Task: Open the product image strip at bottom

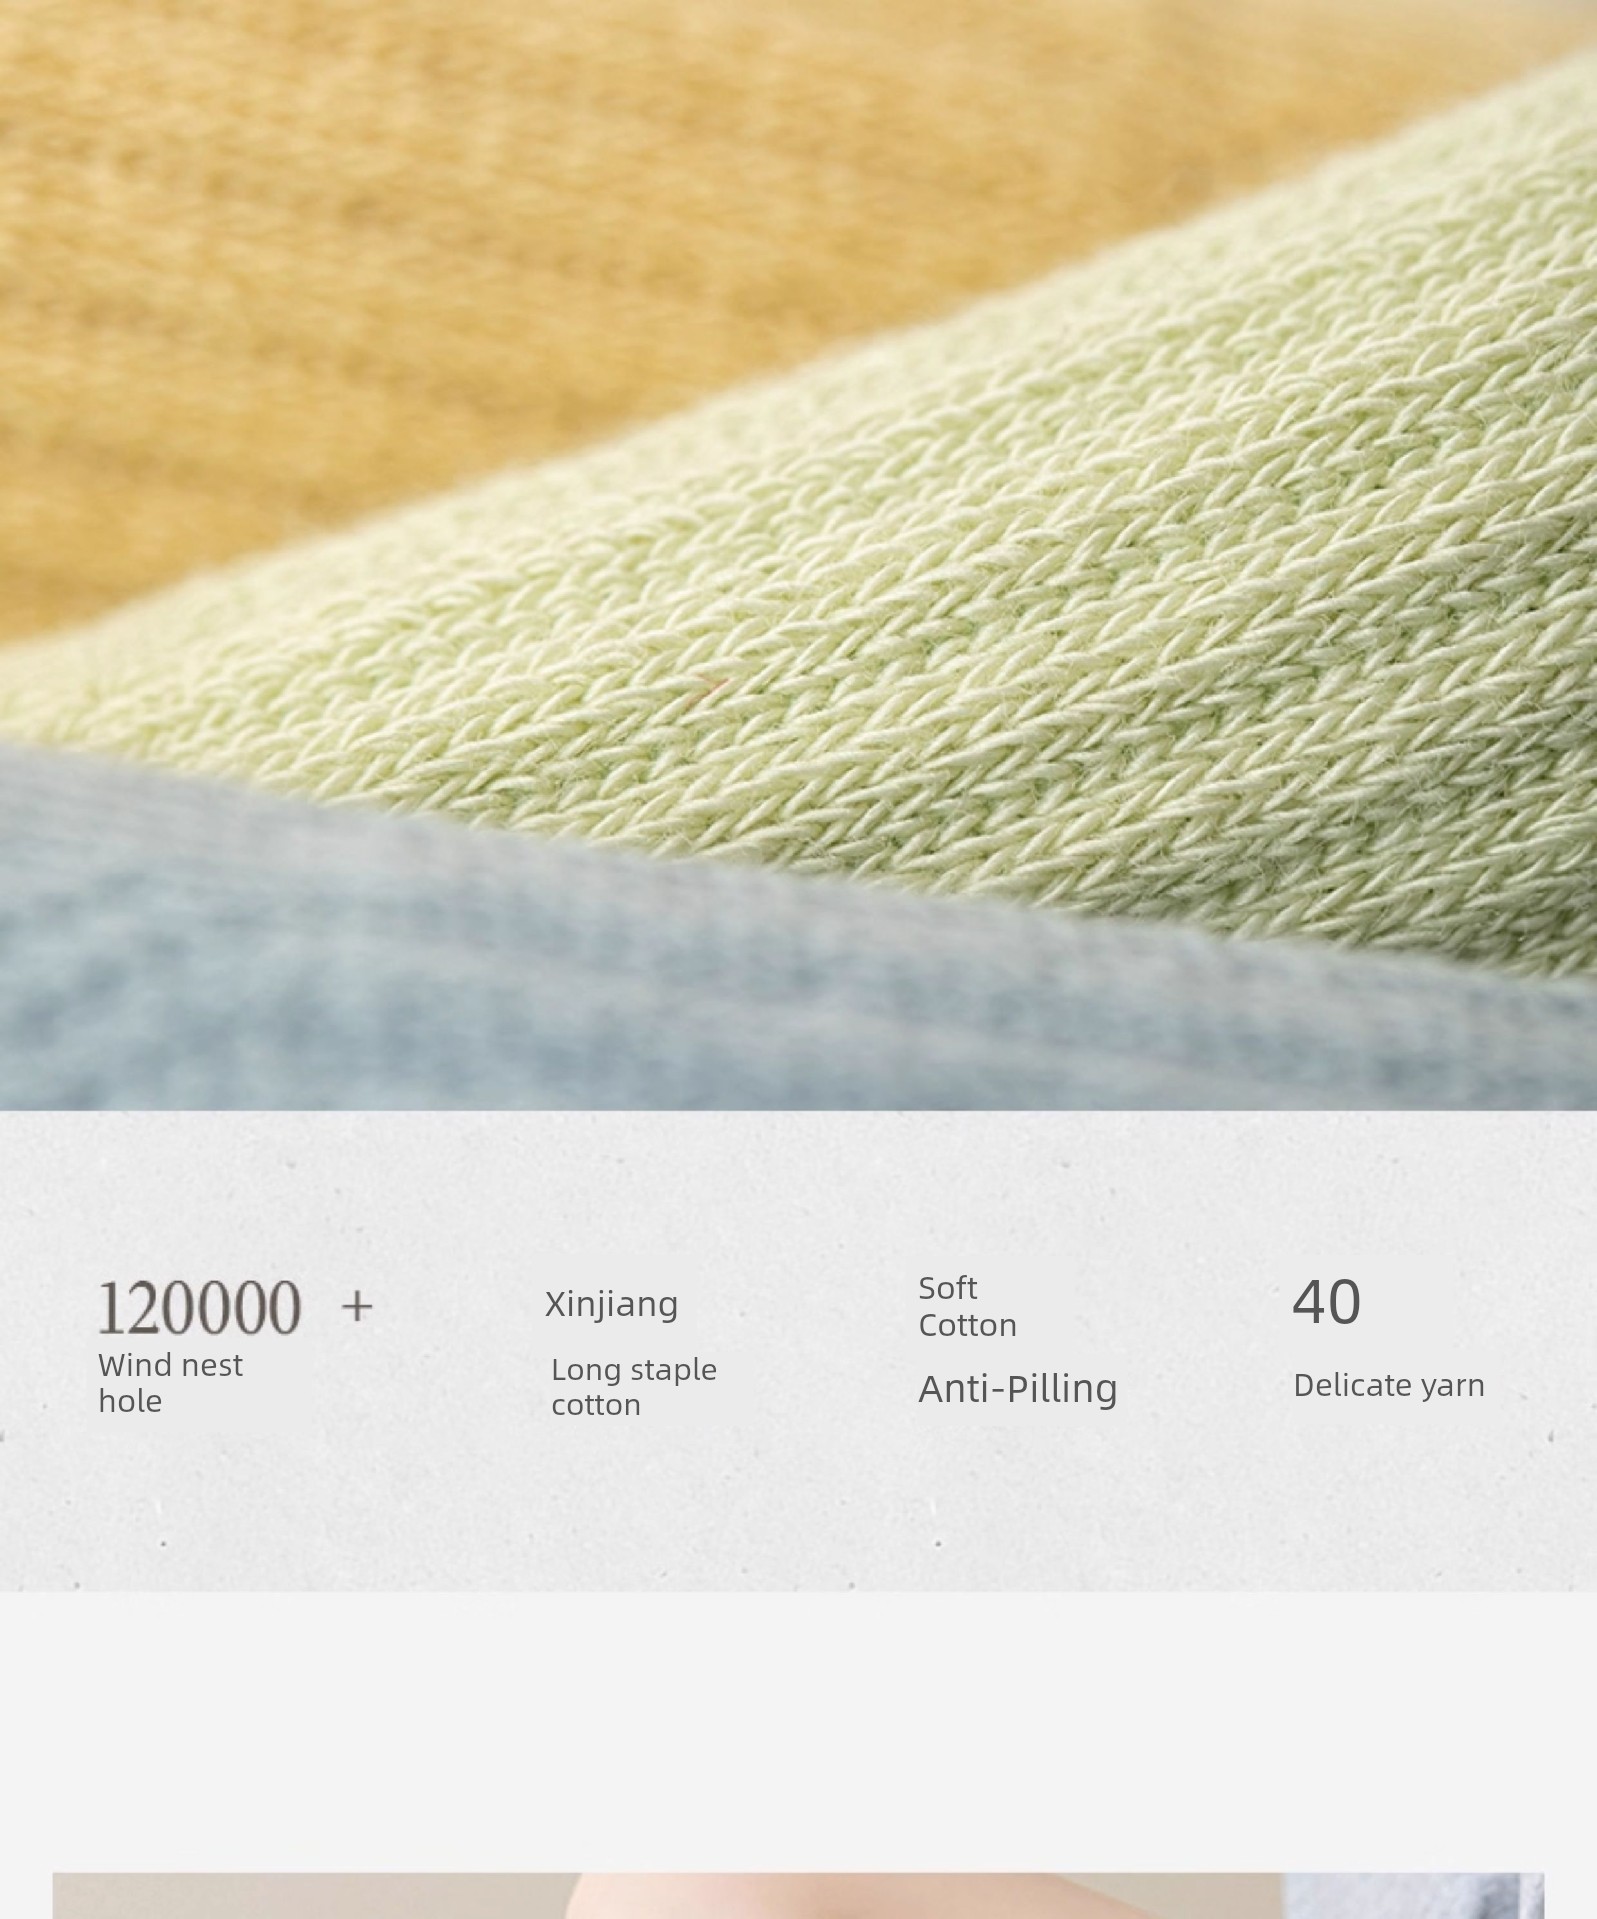Action: [798, 1895]
